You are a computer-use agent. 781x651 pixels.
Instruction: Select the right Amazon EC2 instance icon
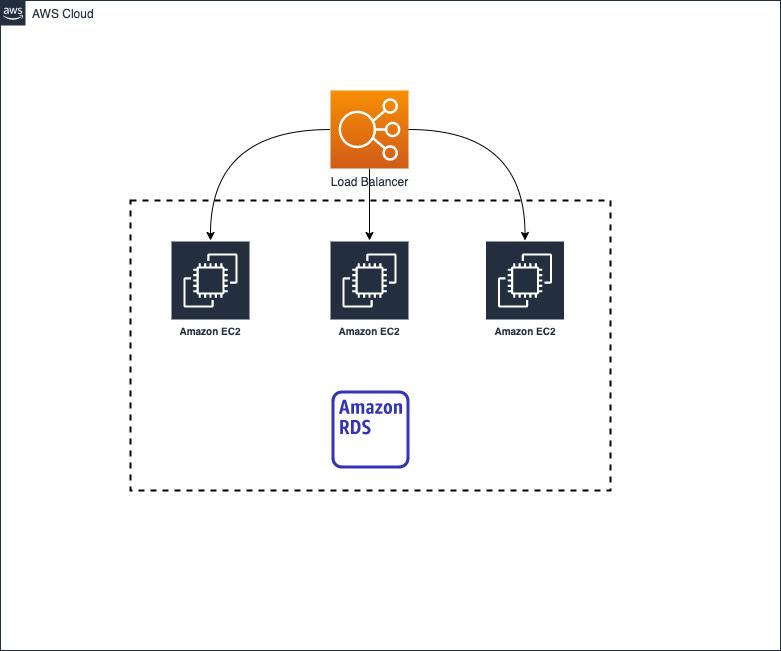(525, 280)
